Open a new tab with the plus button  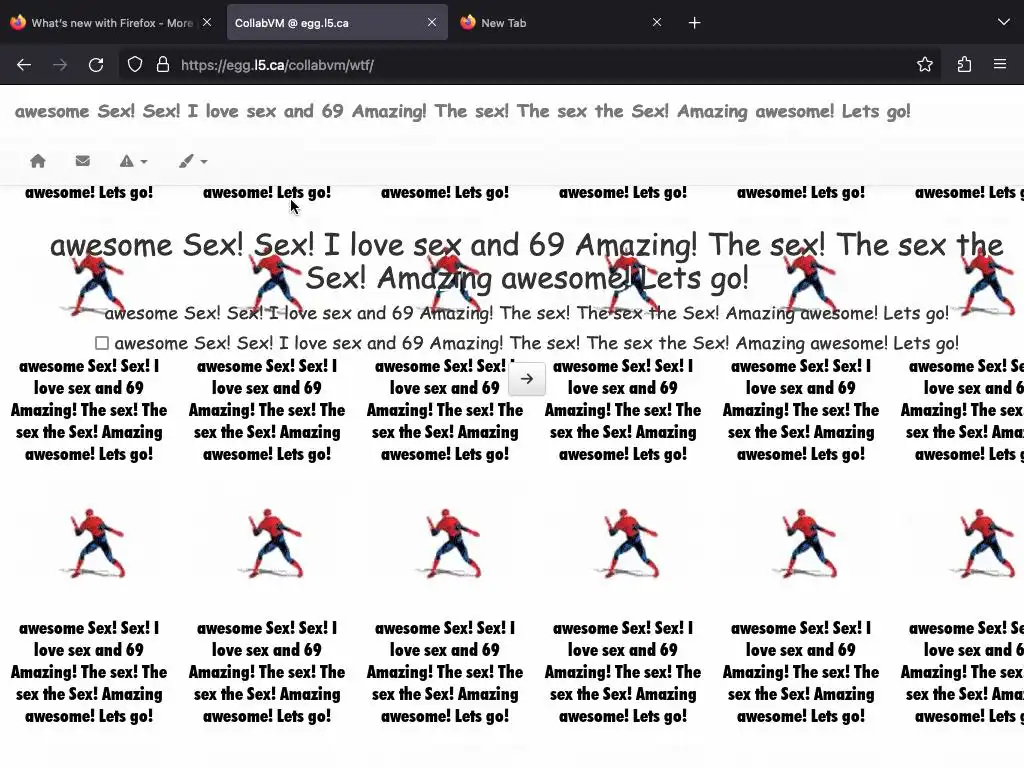pyautogui.click(x=694, y=23)
